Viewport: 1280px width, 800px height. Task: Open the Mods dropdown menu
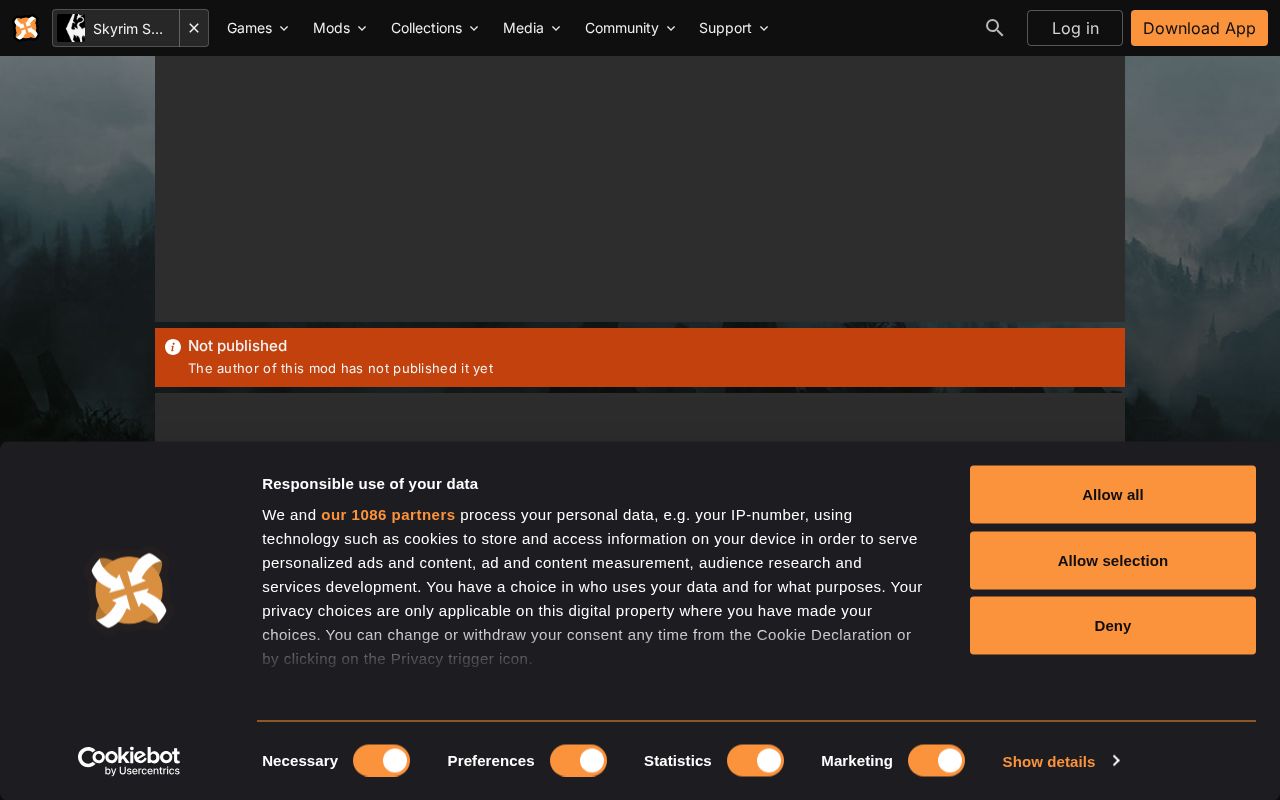(340, 28)
